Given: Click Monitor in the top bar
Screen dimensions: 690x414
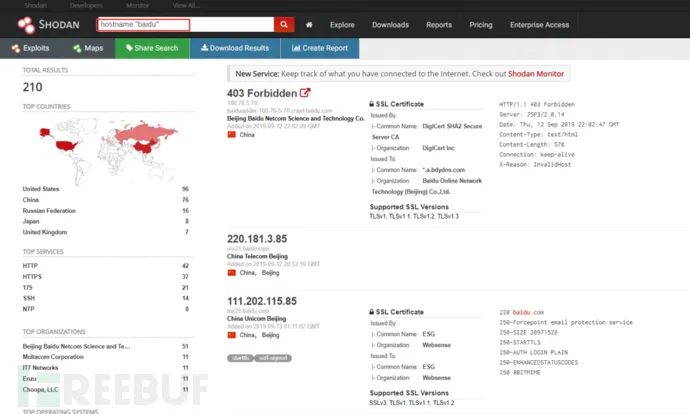Looking at the screenshot, I should click(138, 5).
